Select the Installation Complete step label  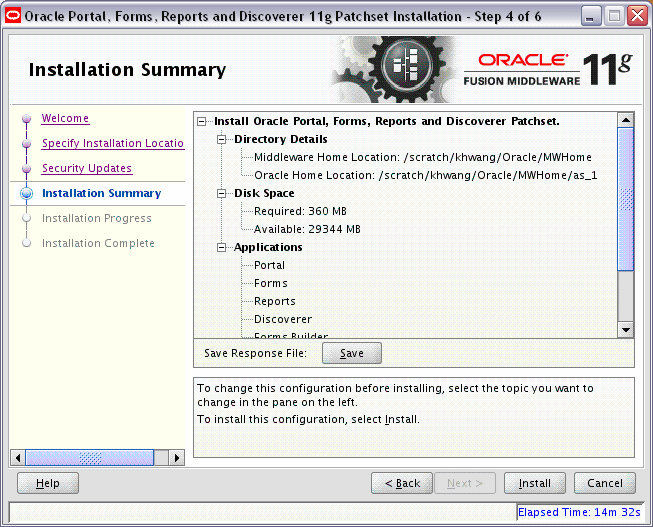pyautogui.click(x=98, y=243)
